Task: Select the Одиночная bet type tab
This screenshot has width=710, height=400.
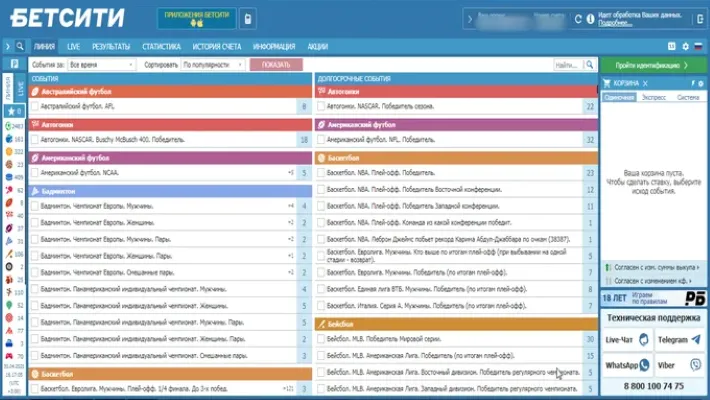Action: (x=619, y=97)
